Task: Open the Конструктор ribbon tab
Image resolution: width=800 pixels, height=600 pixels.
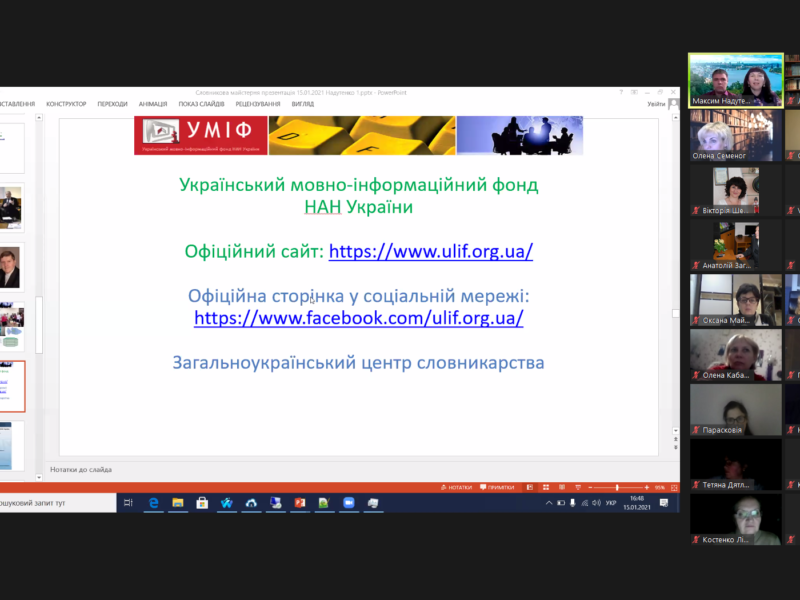Action: pos(66,104)
